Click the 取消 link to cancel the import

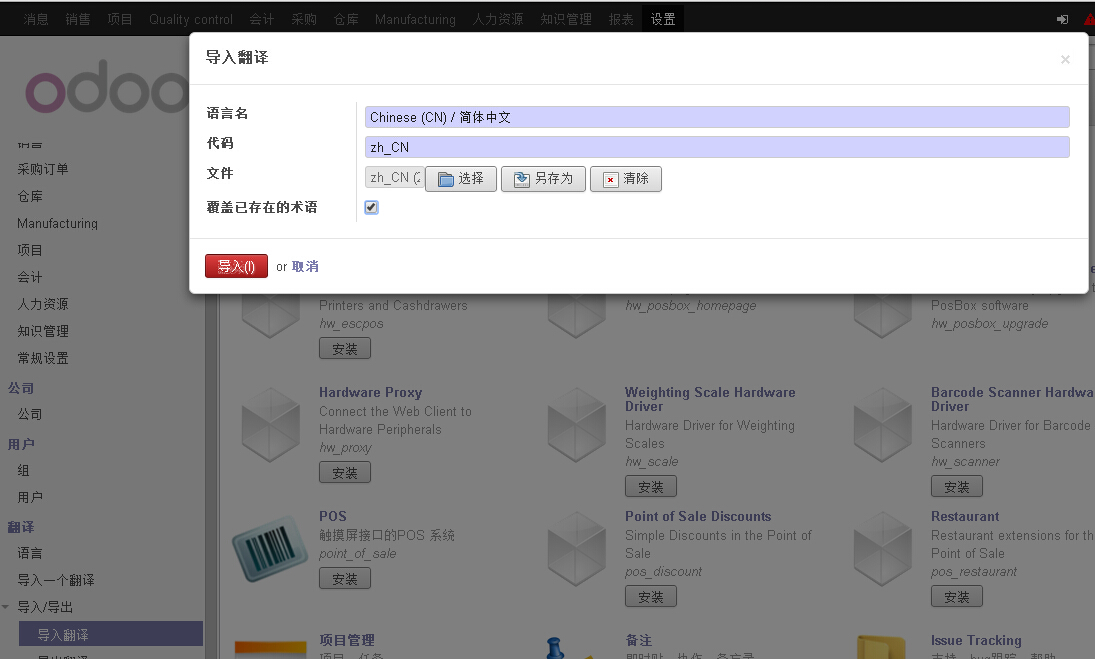click(x=305, y=267)
